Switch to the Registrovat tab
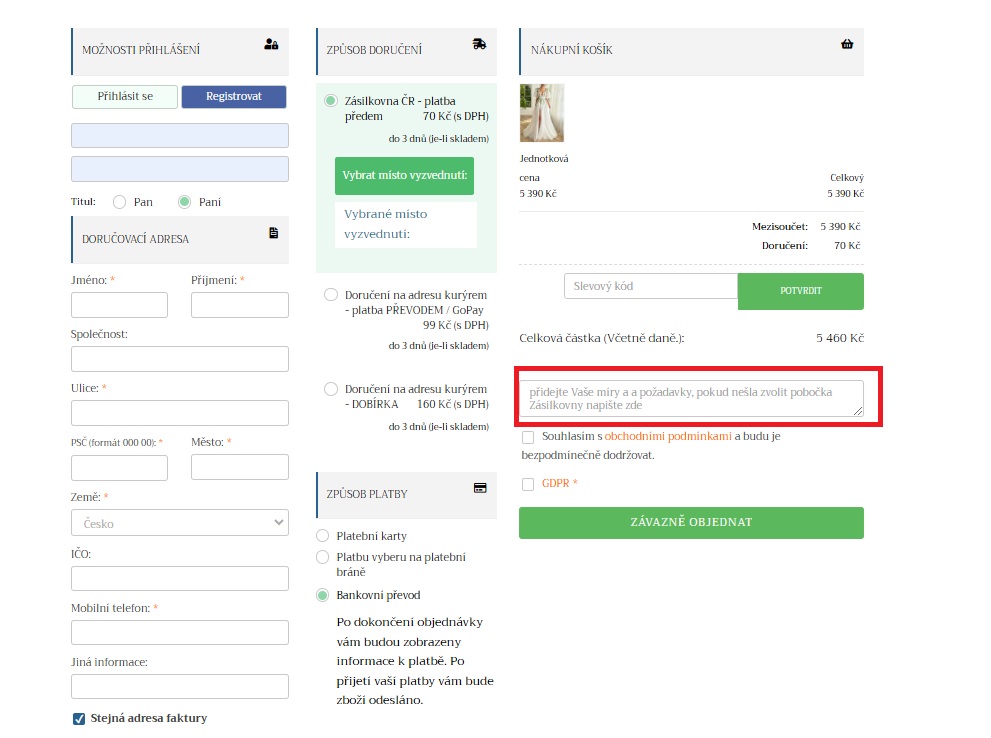 [234, 97]
